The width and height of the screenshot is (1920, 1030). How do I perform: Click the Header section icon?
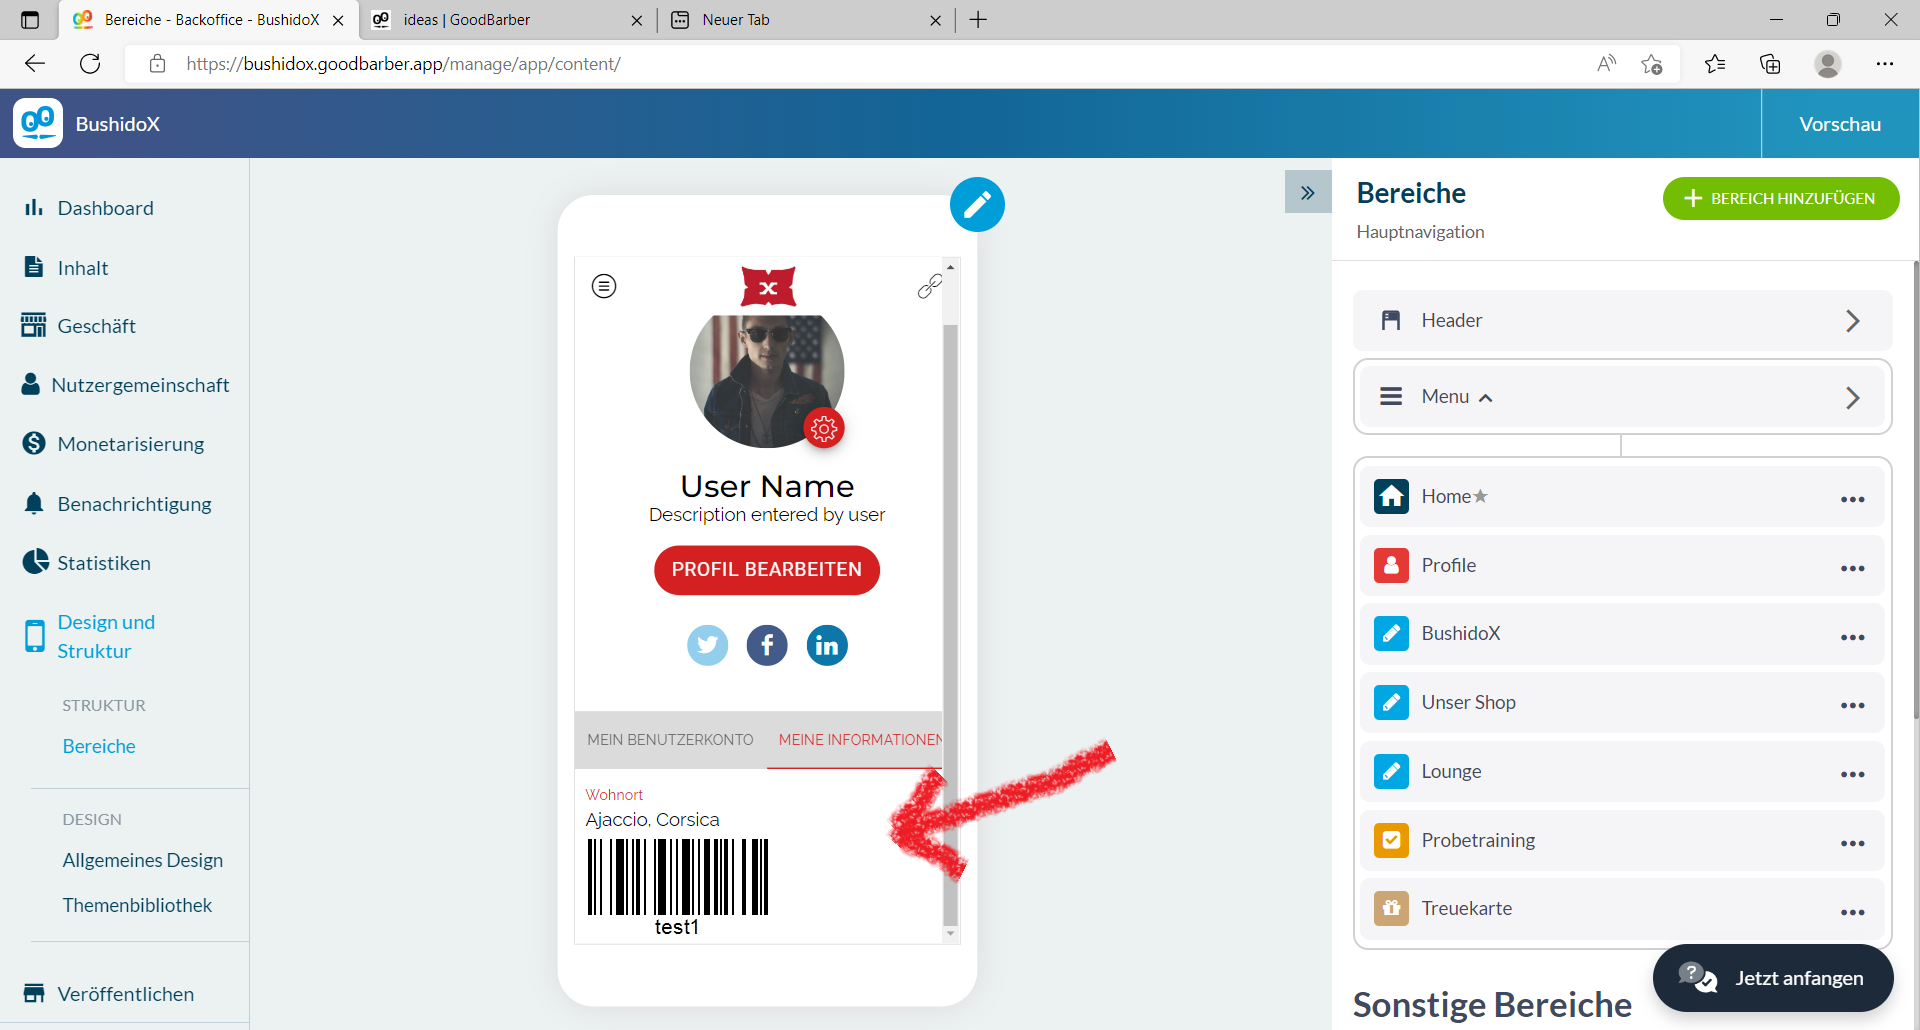pyautogui.click(x=1391, y=320)
